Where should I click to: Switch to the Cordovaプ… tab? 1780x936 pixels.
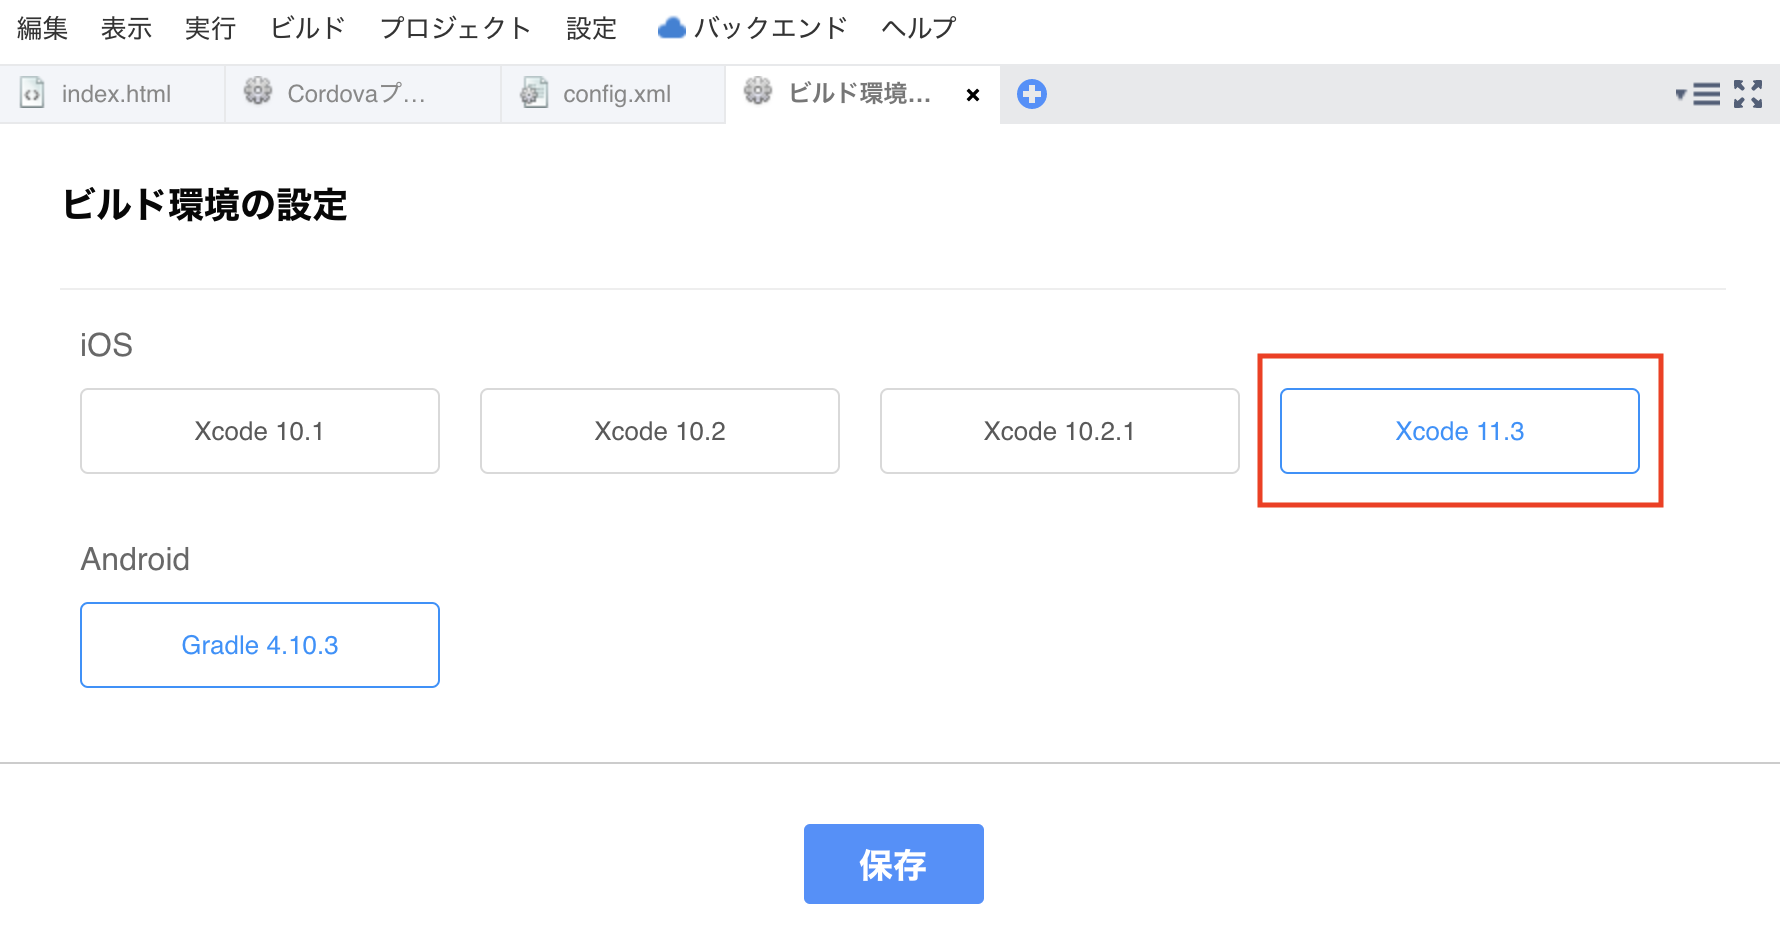point(363,94)
